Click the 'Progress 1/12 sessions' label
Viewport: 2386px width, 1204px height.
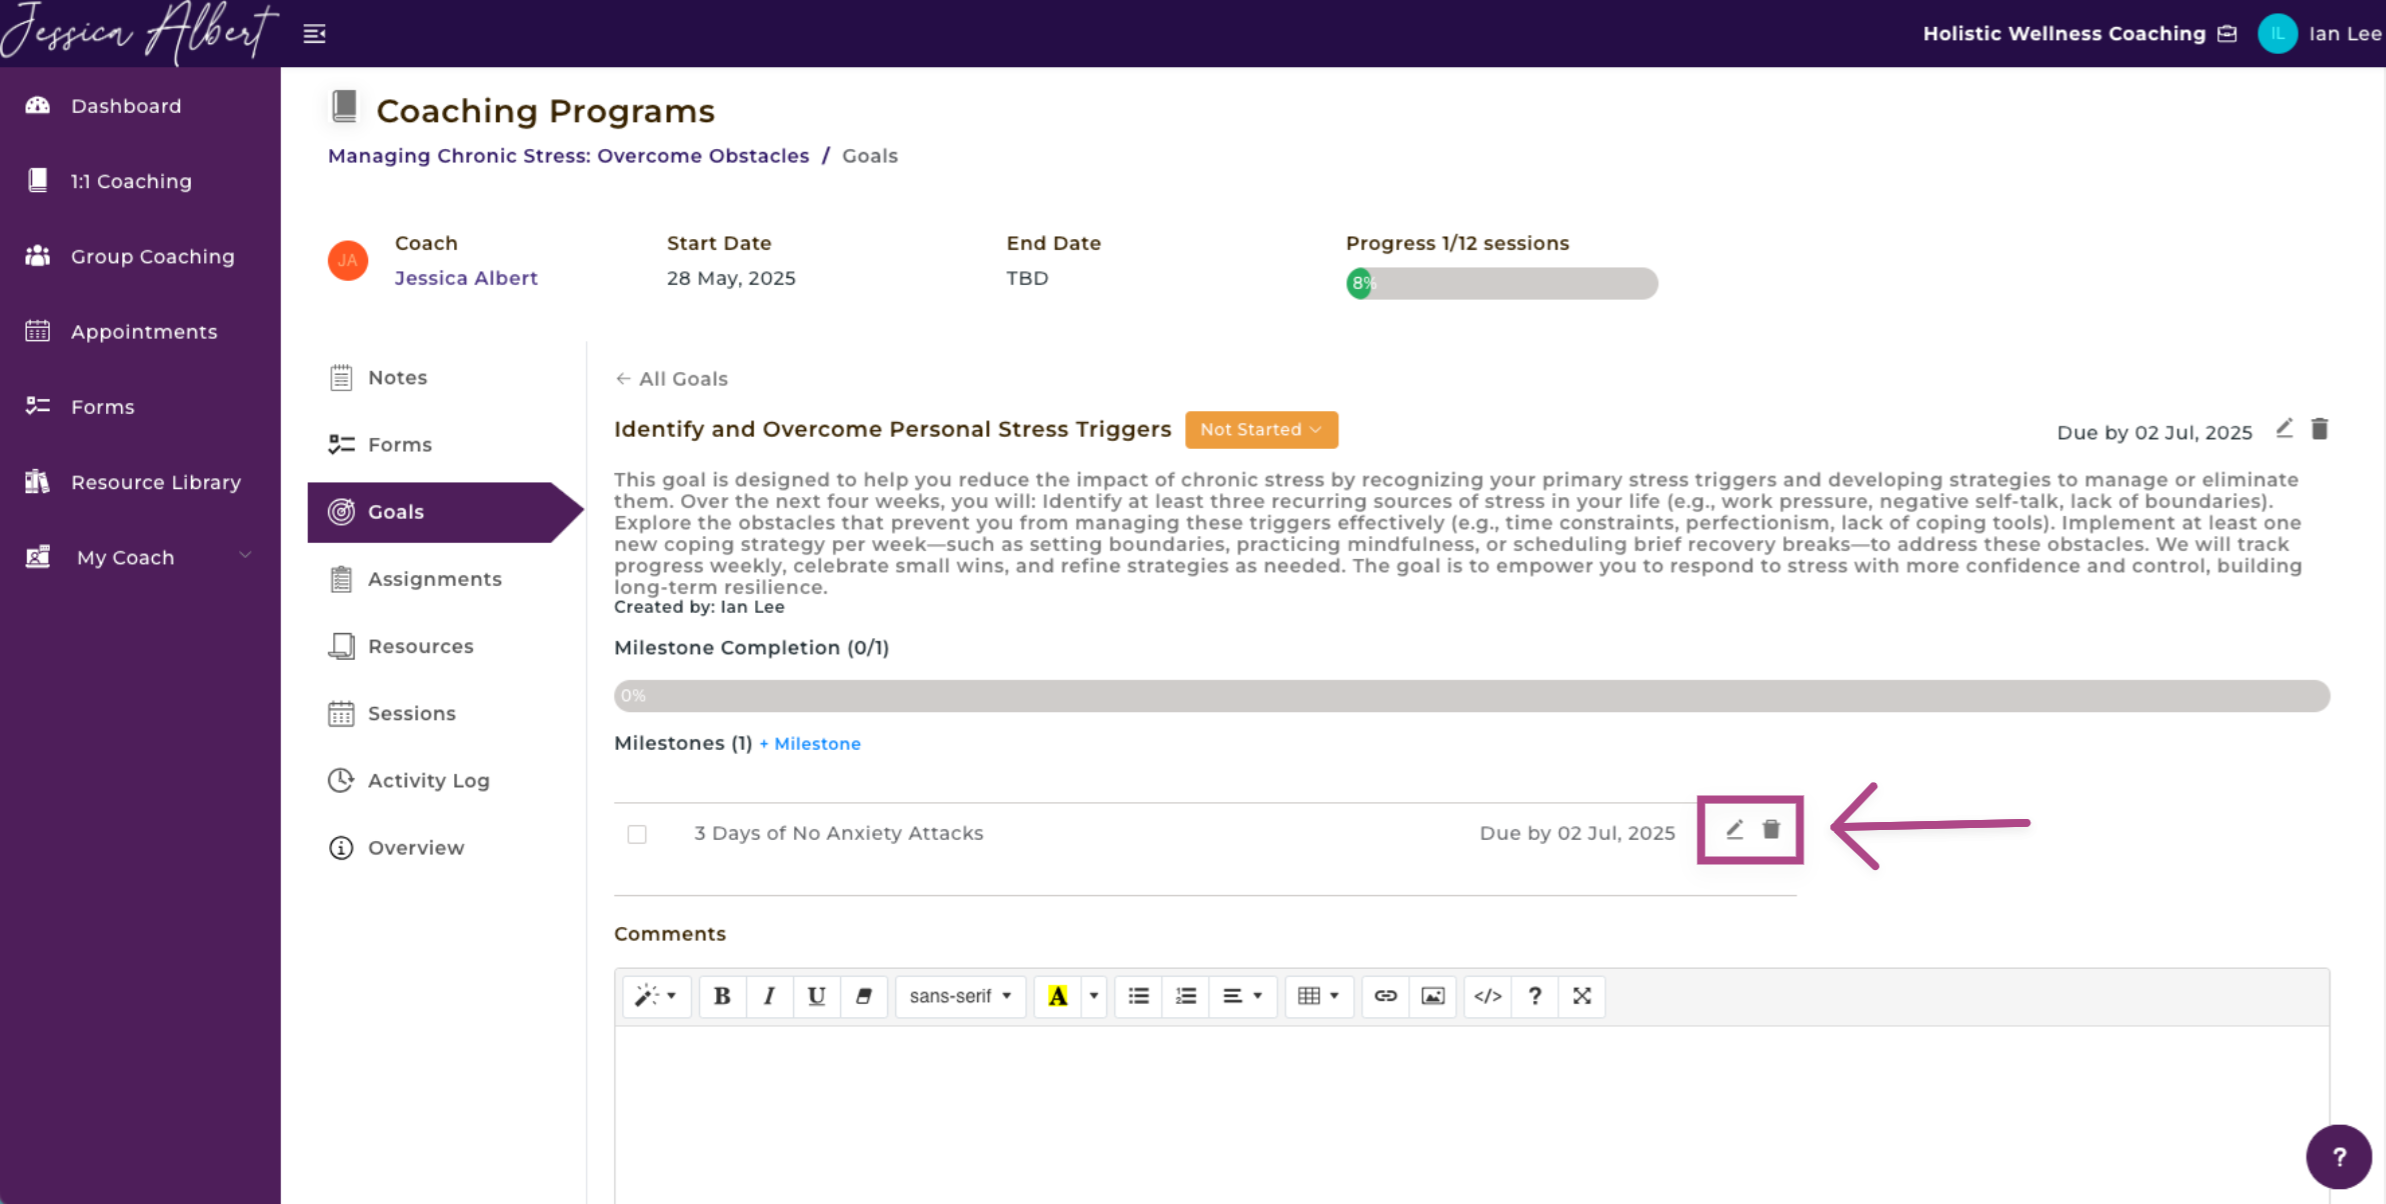click(1457, 243)
